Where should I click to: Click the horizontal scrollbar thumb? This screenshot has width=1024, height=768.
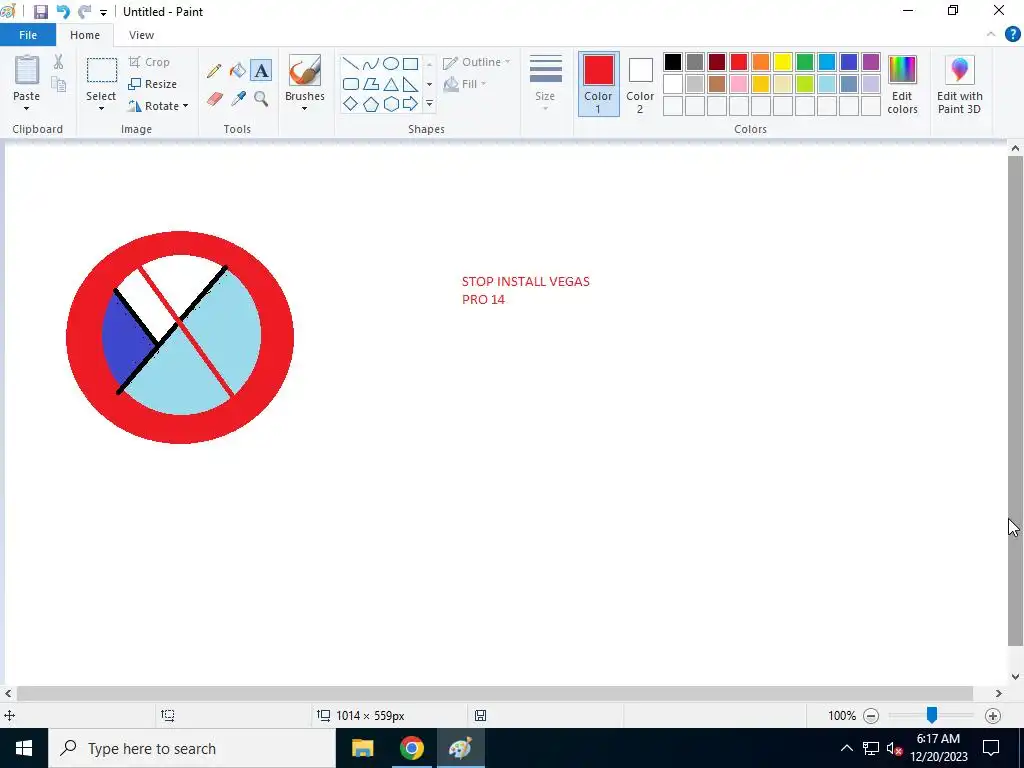coord(494,694)
